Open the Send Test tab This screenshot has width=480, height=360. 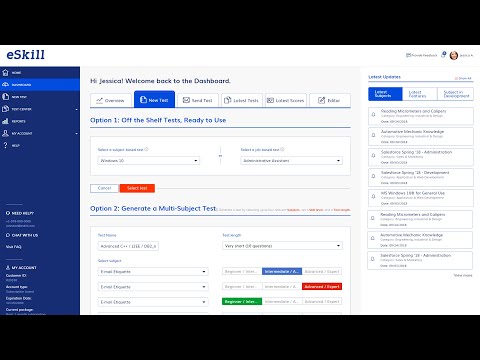[198, 100]
